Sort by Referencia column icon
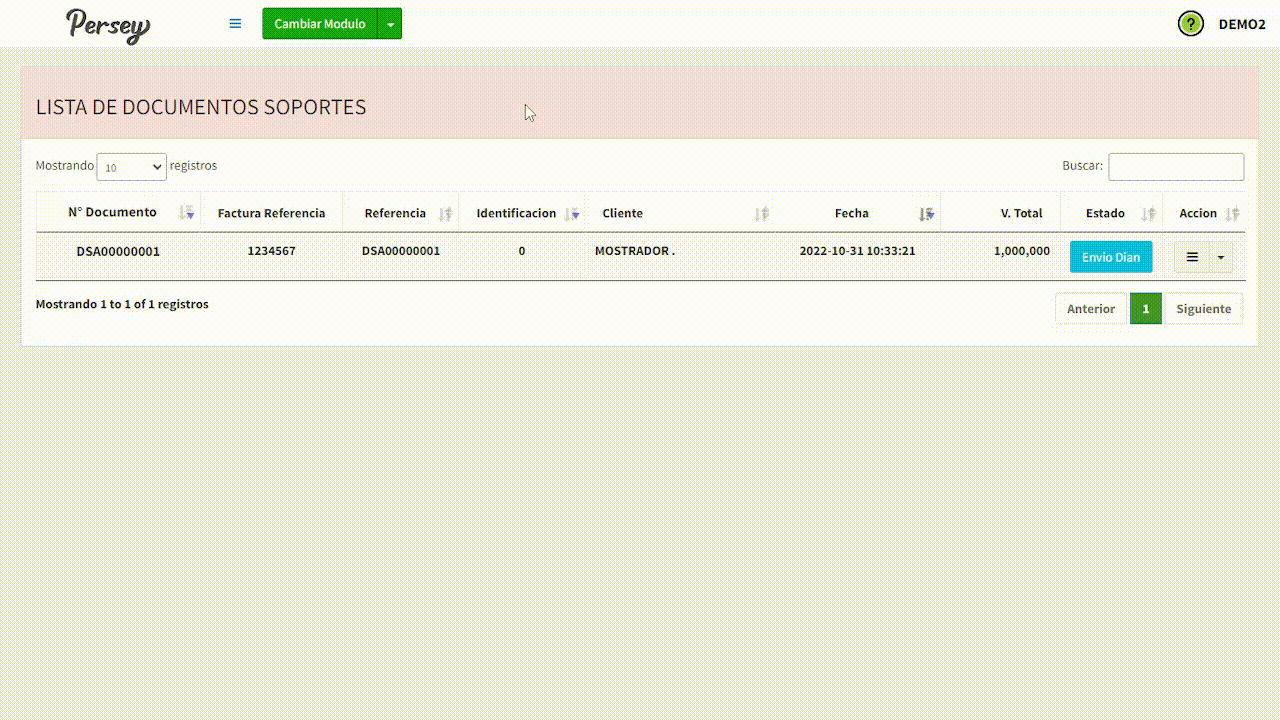The width and height of the screenshot is (1280, 720). (x=446, y=214)
